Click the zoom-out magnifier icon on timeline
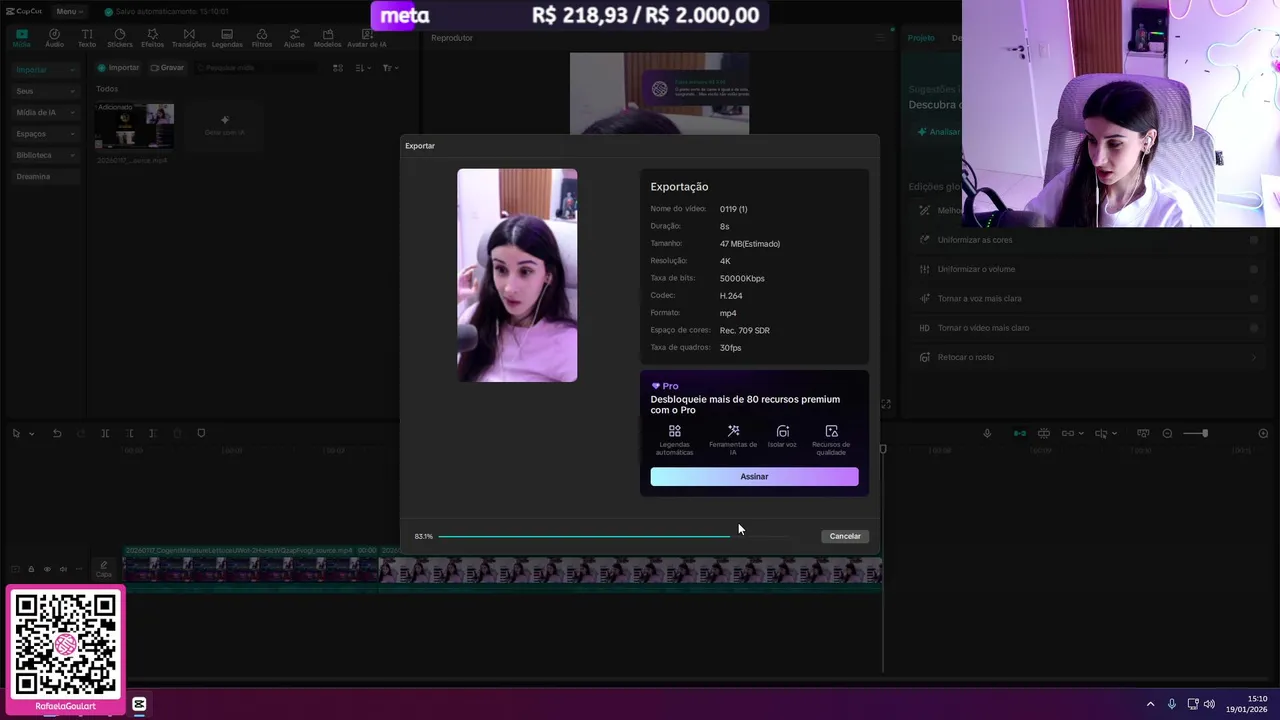 point(1167,433)
